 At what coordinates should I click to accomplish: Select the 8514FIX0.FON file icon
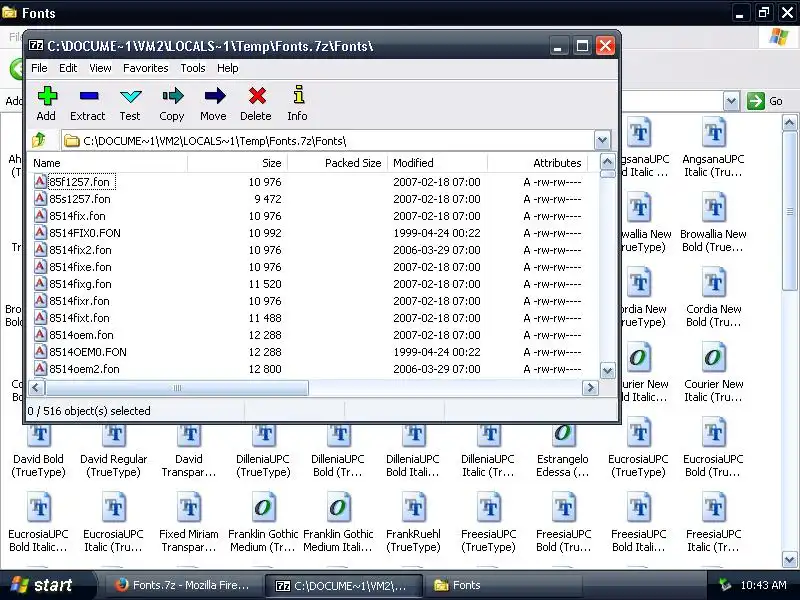(x=40, y=232)
